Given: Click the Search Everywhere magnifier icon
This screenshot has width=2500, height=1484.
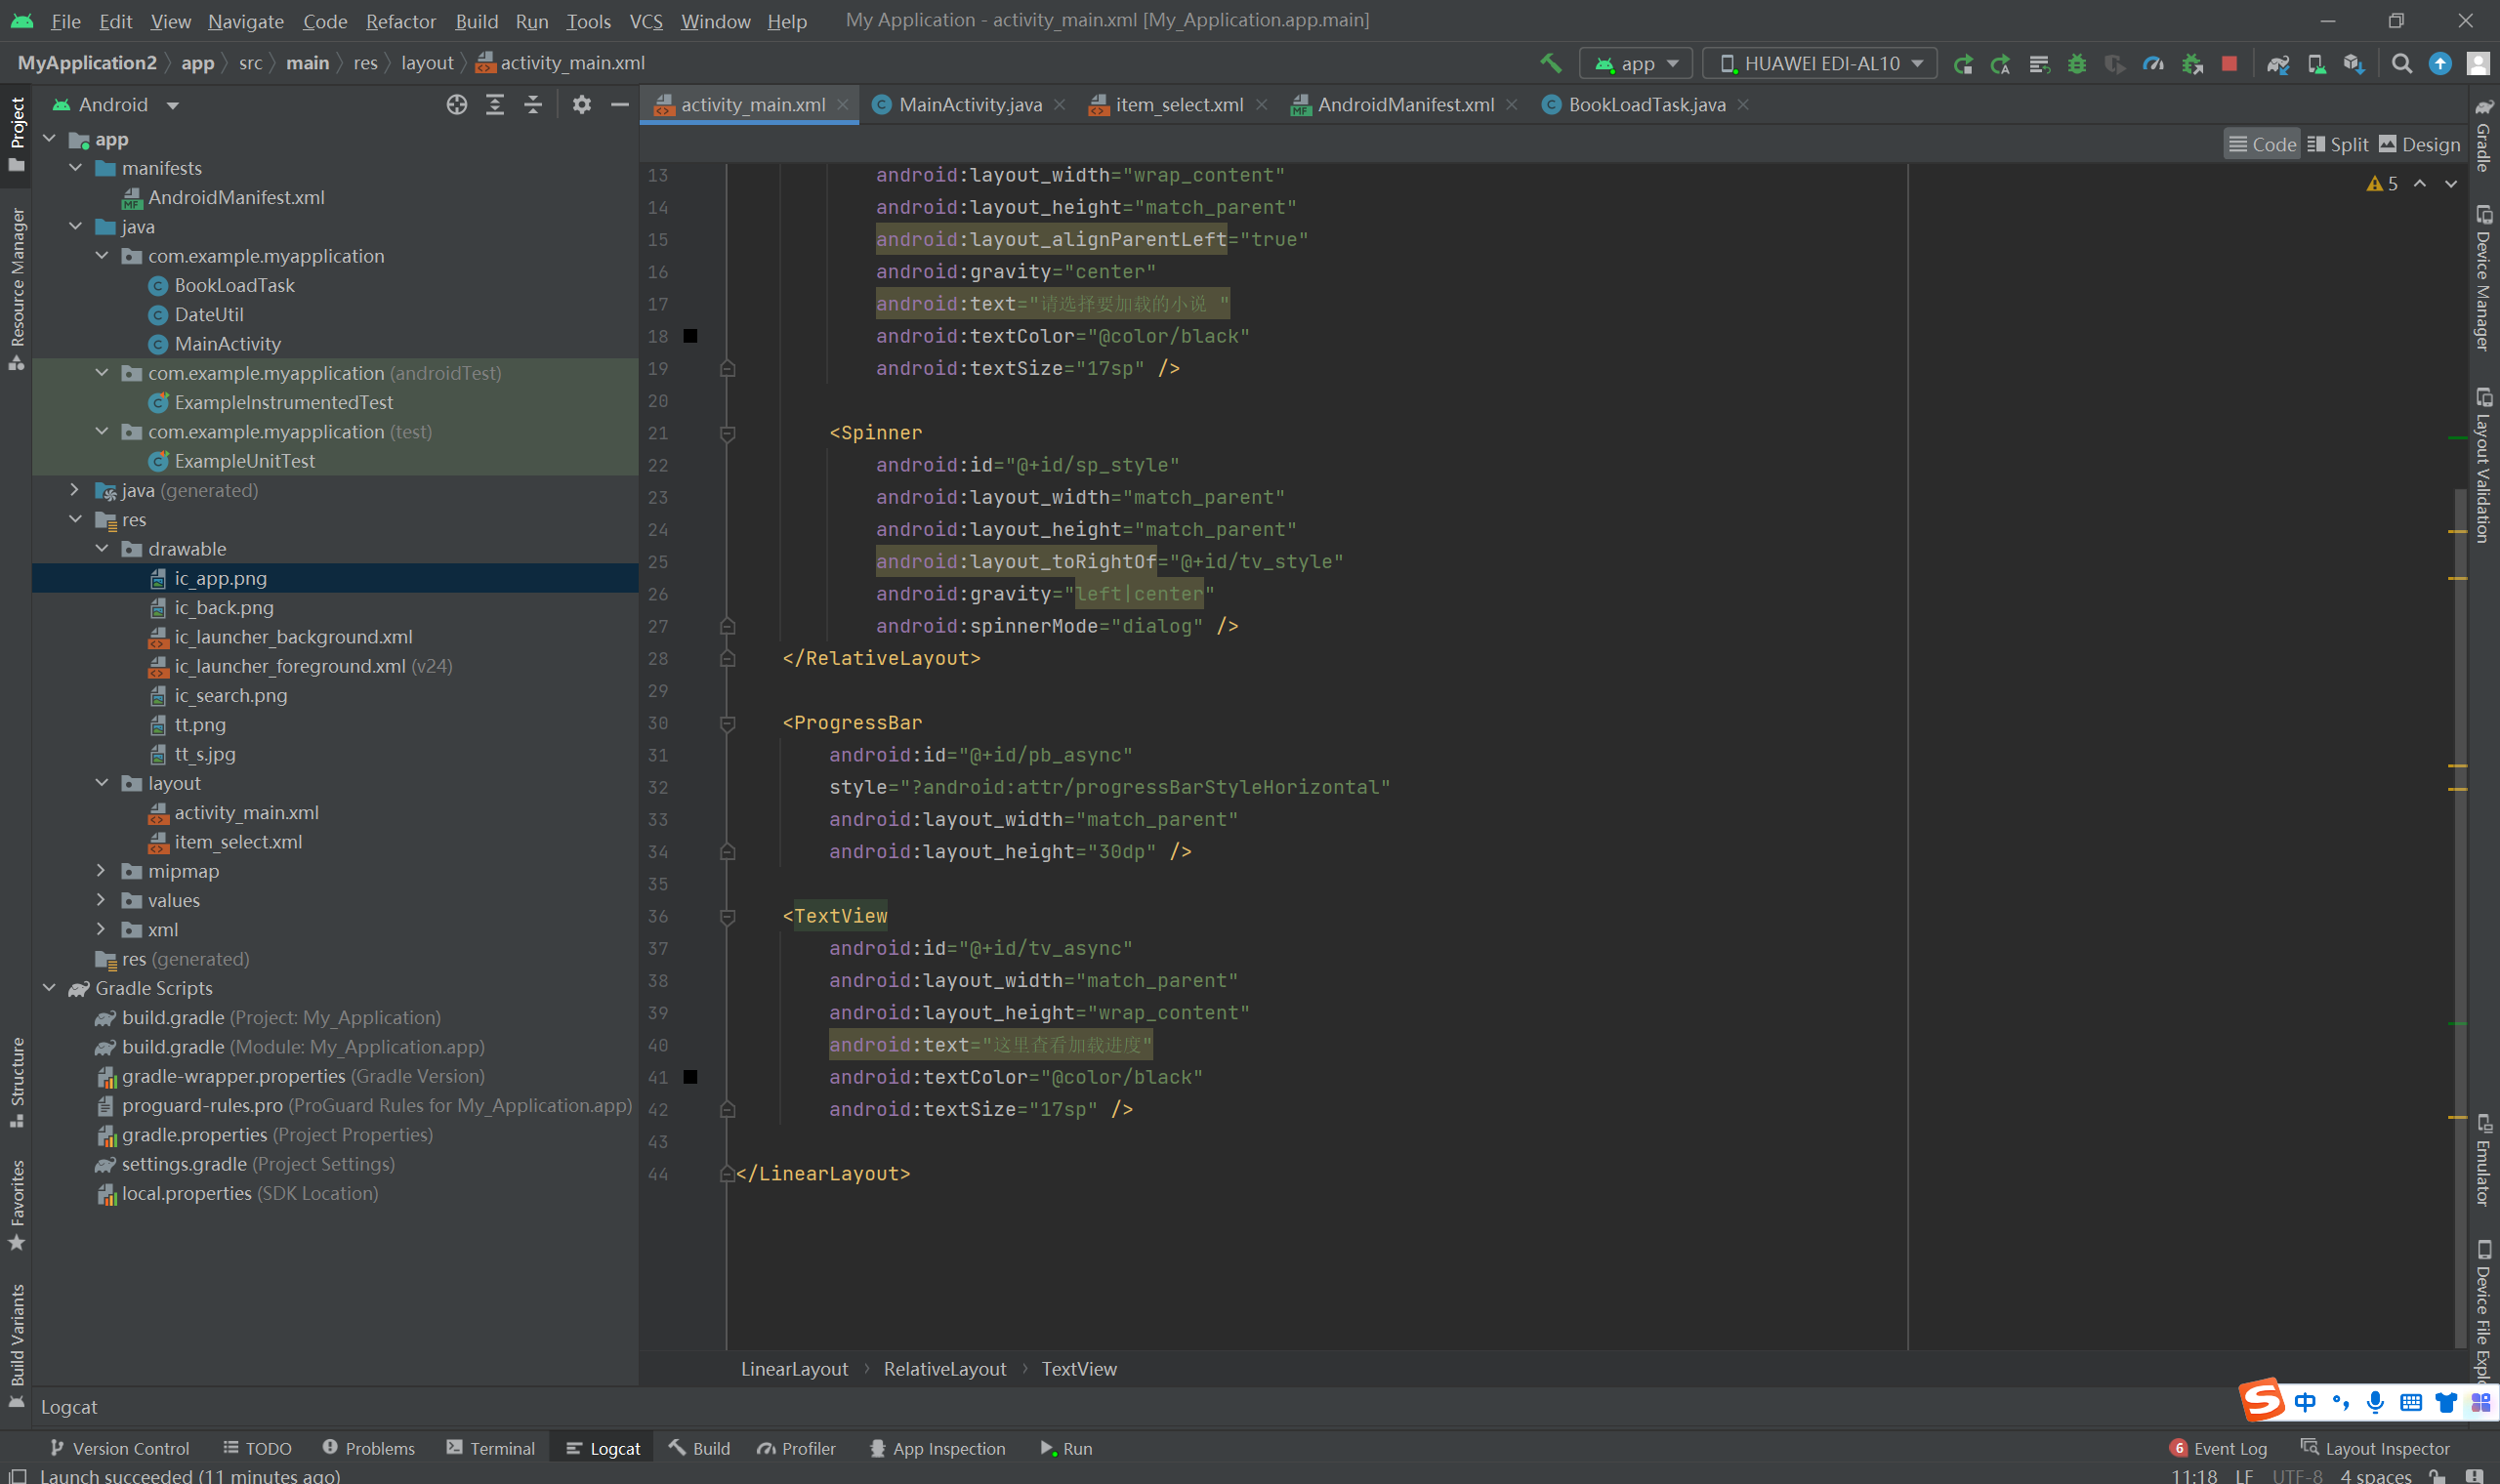Looking at the screenshot, I should coord(2401,64).
